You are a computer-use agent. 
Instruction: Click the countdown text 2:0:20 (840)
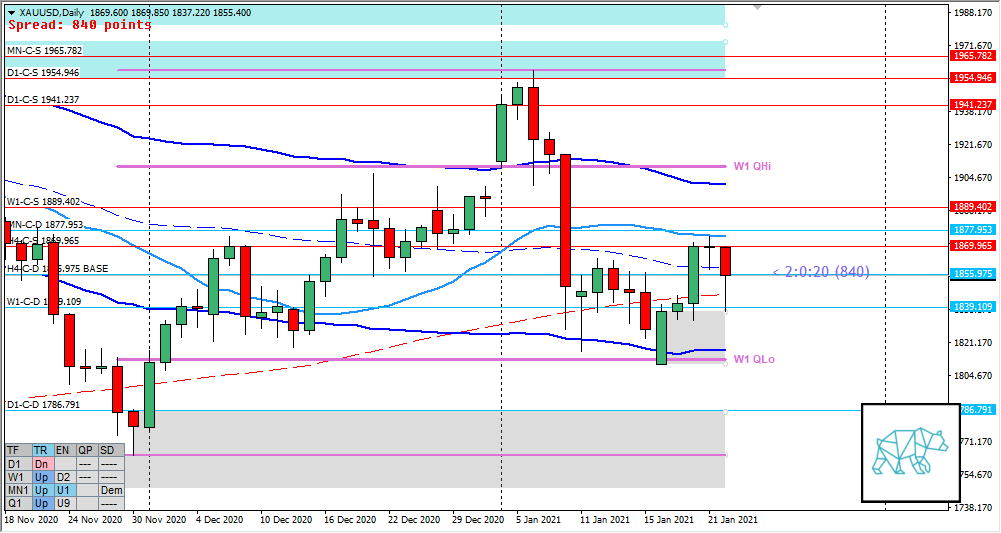[820, 271]
